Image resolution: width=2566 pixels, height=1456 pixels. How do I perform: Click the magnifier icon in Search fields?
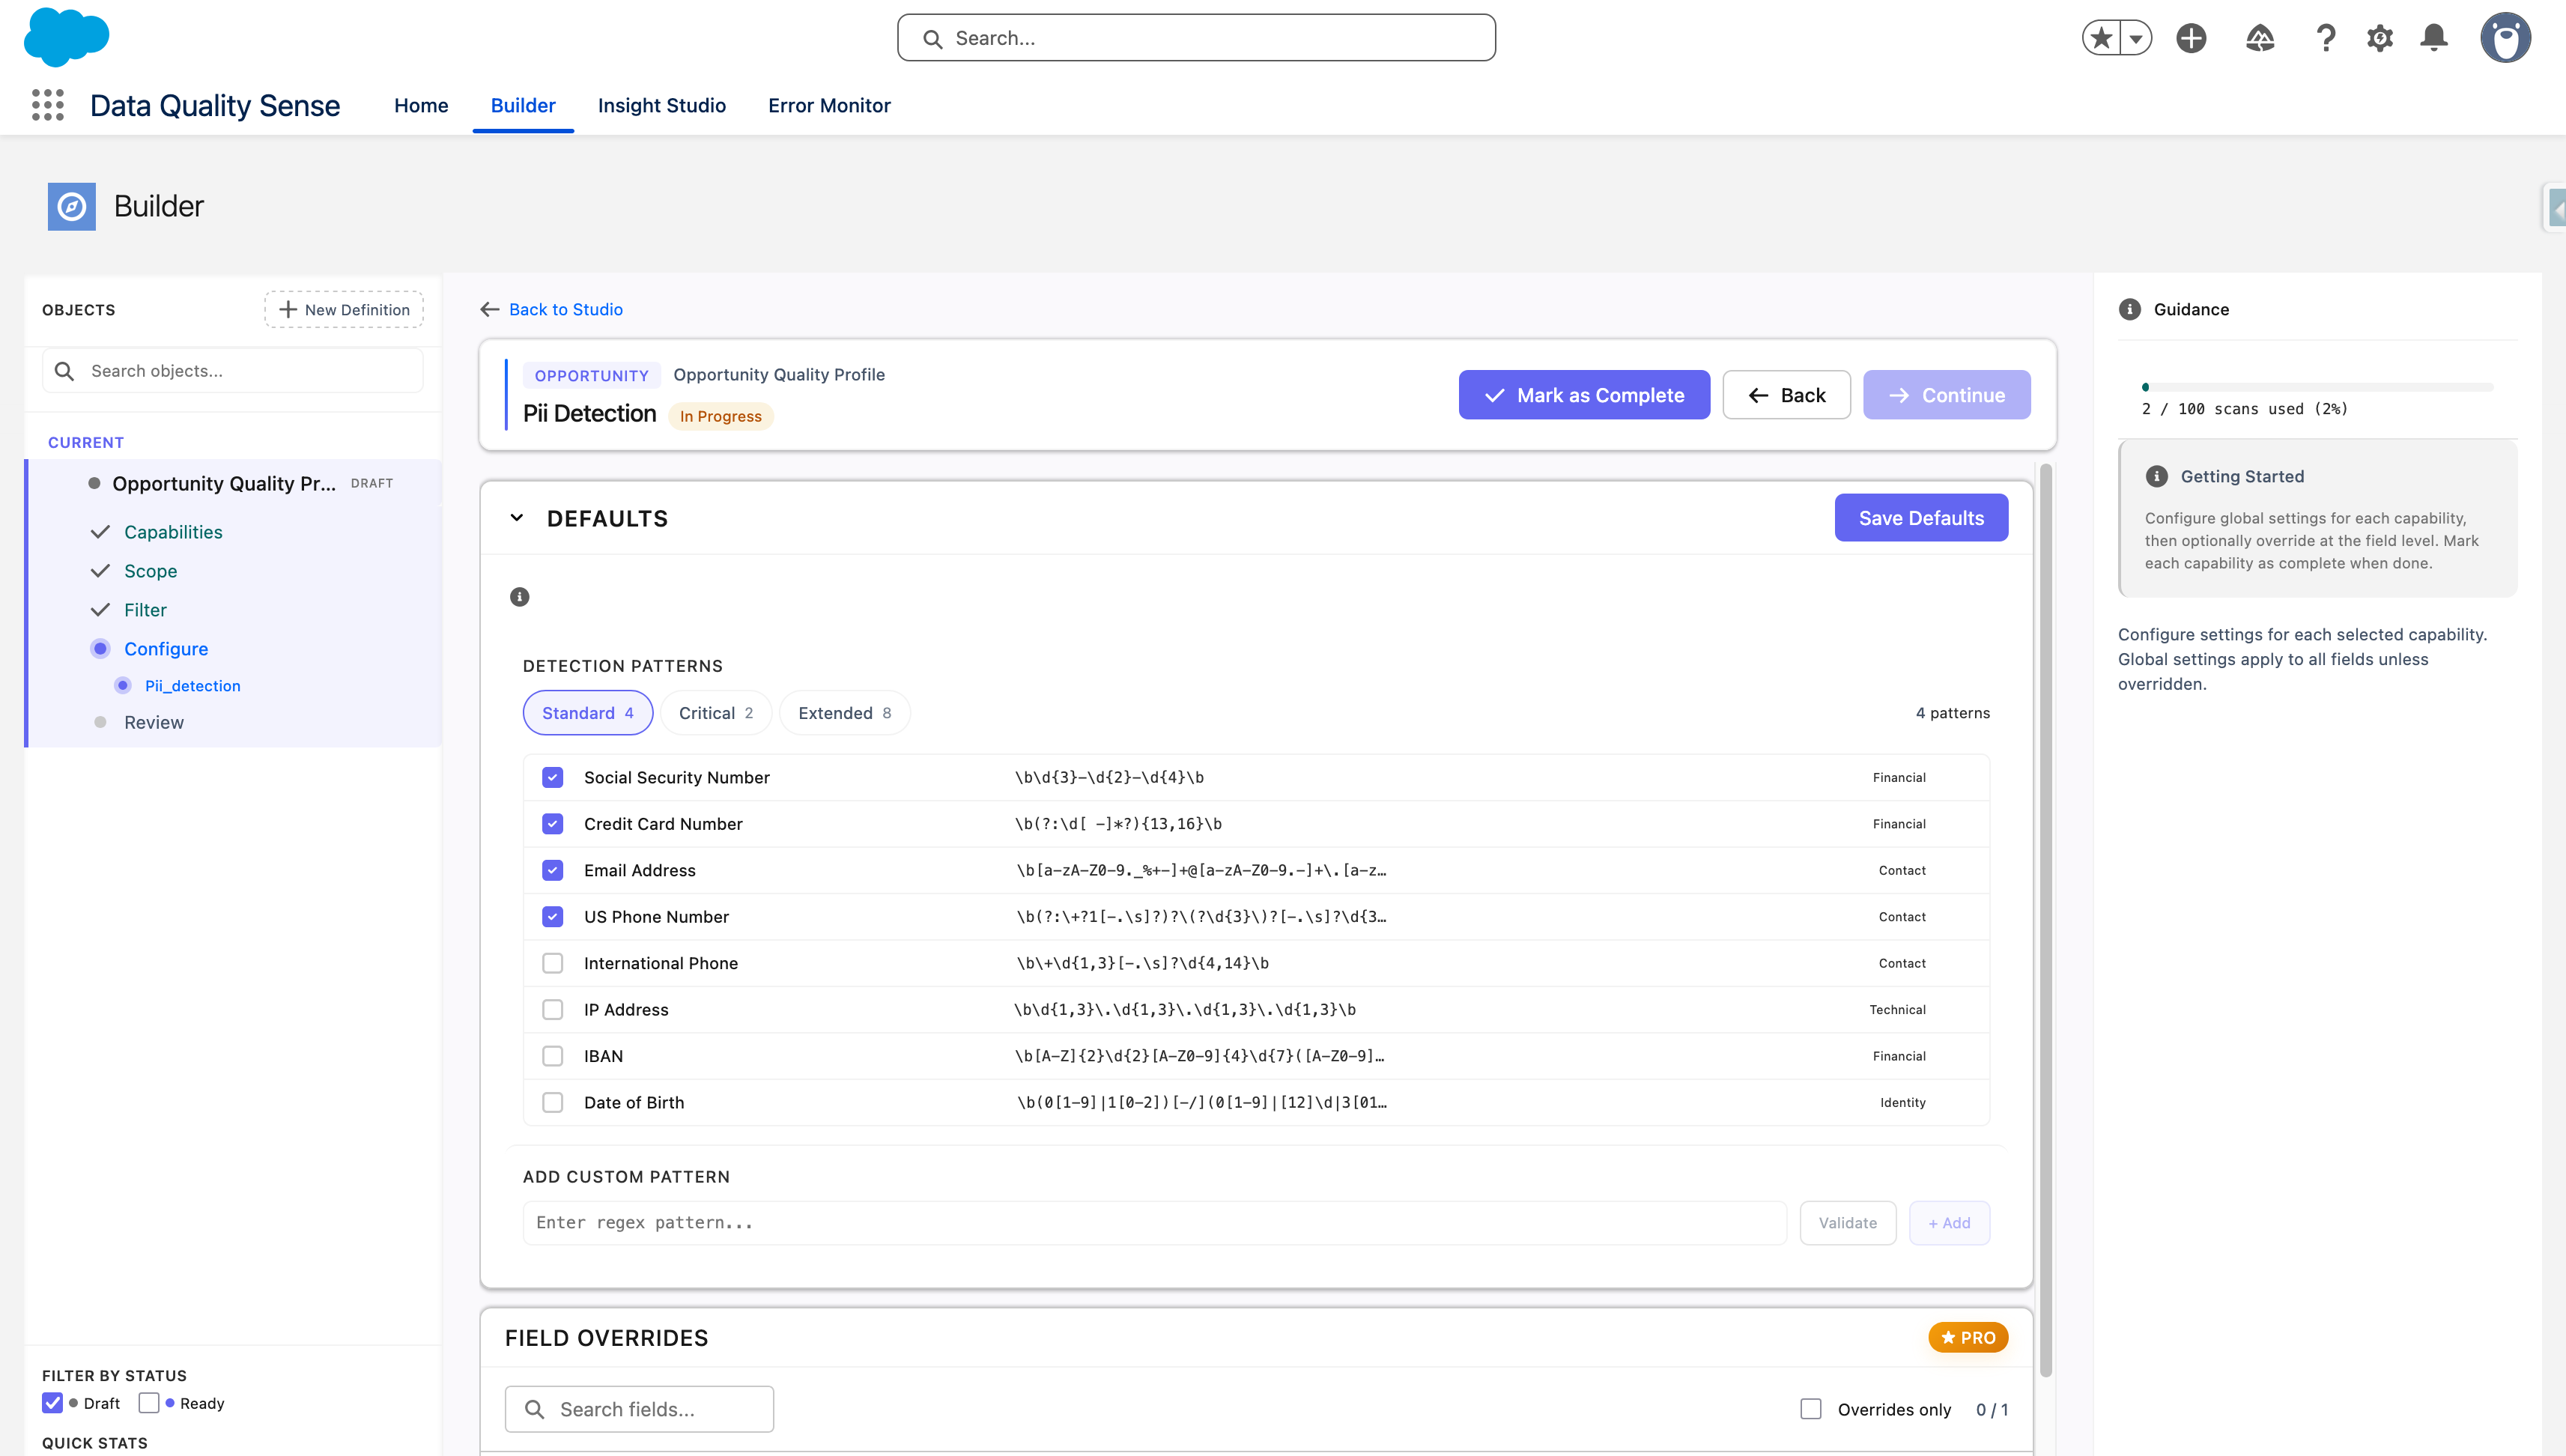(534, 1409)
